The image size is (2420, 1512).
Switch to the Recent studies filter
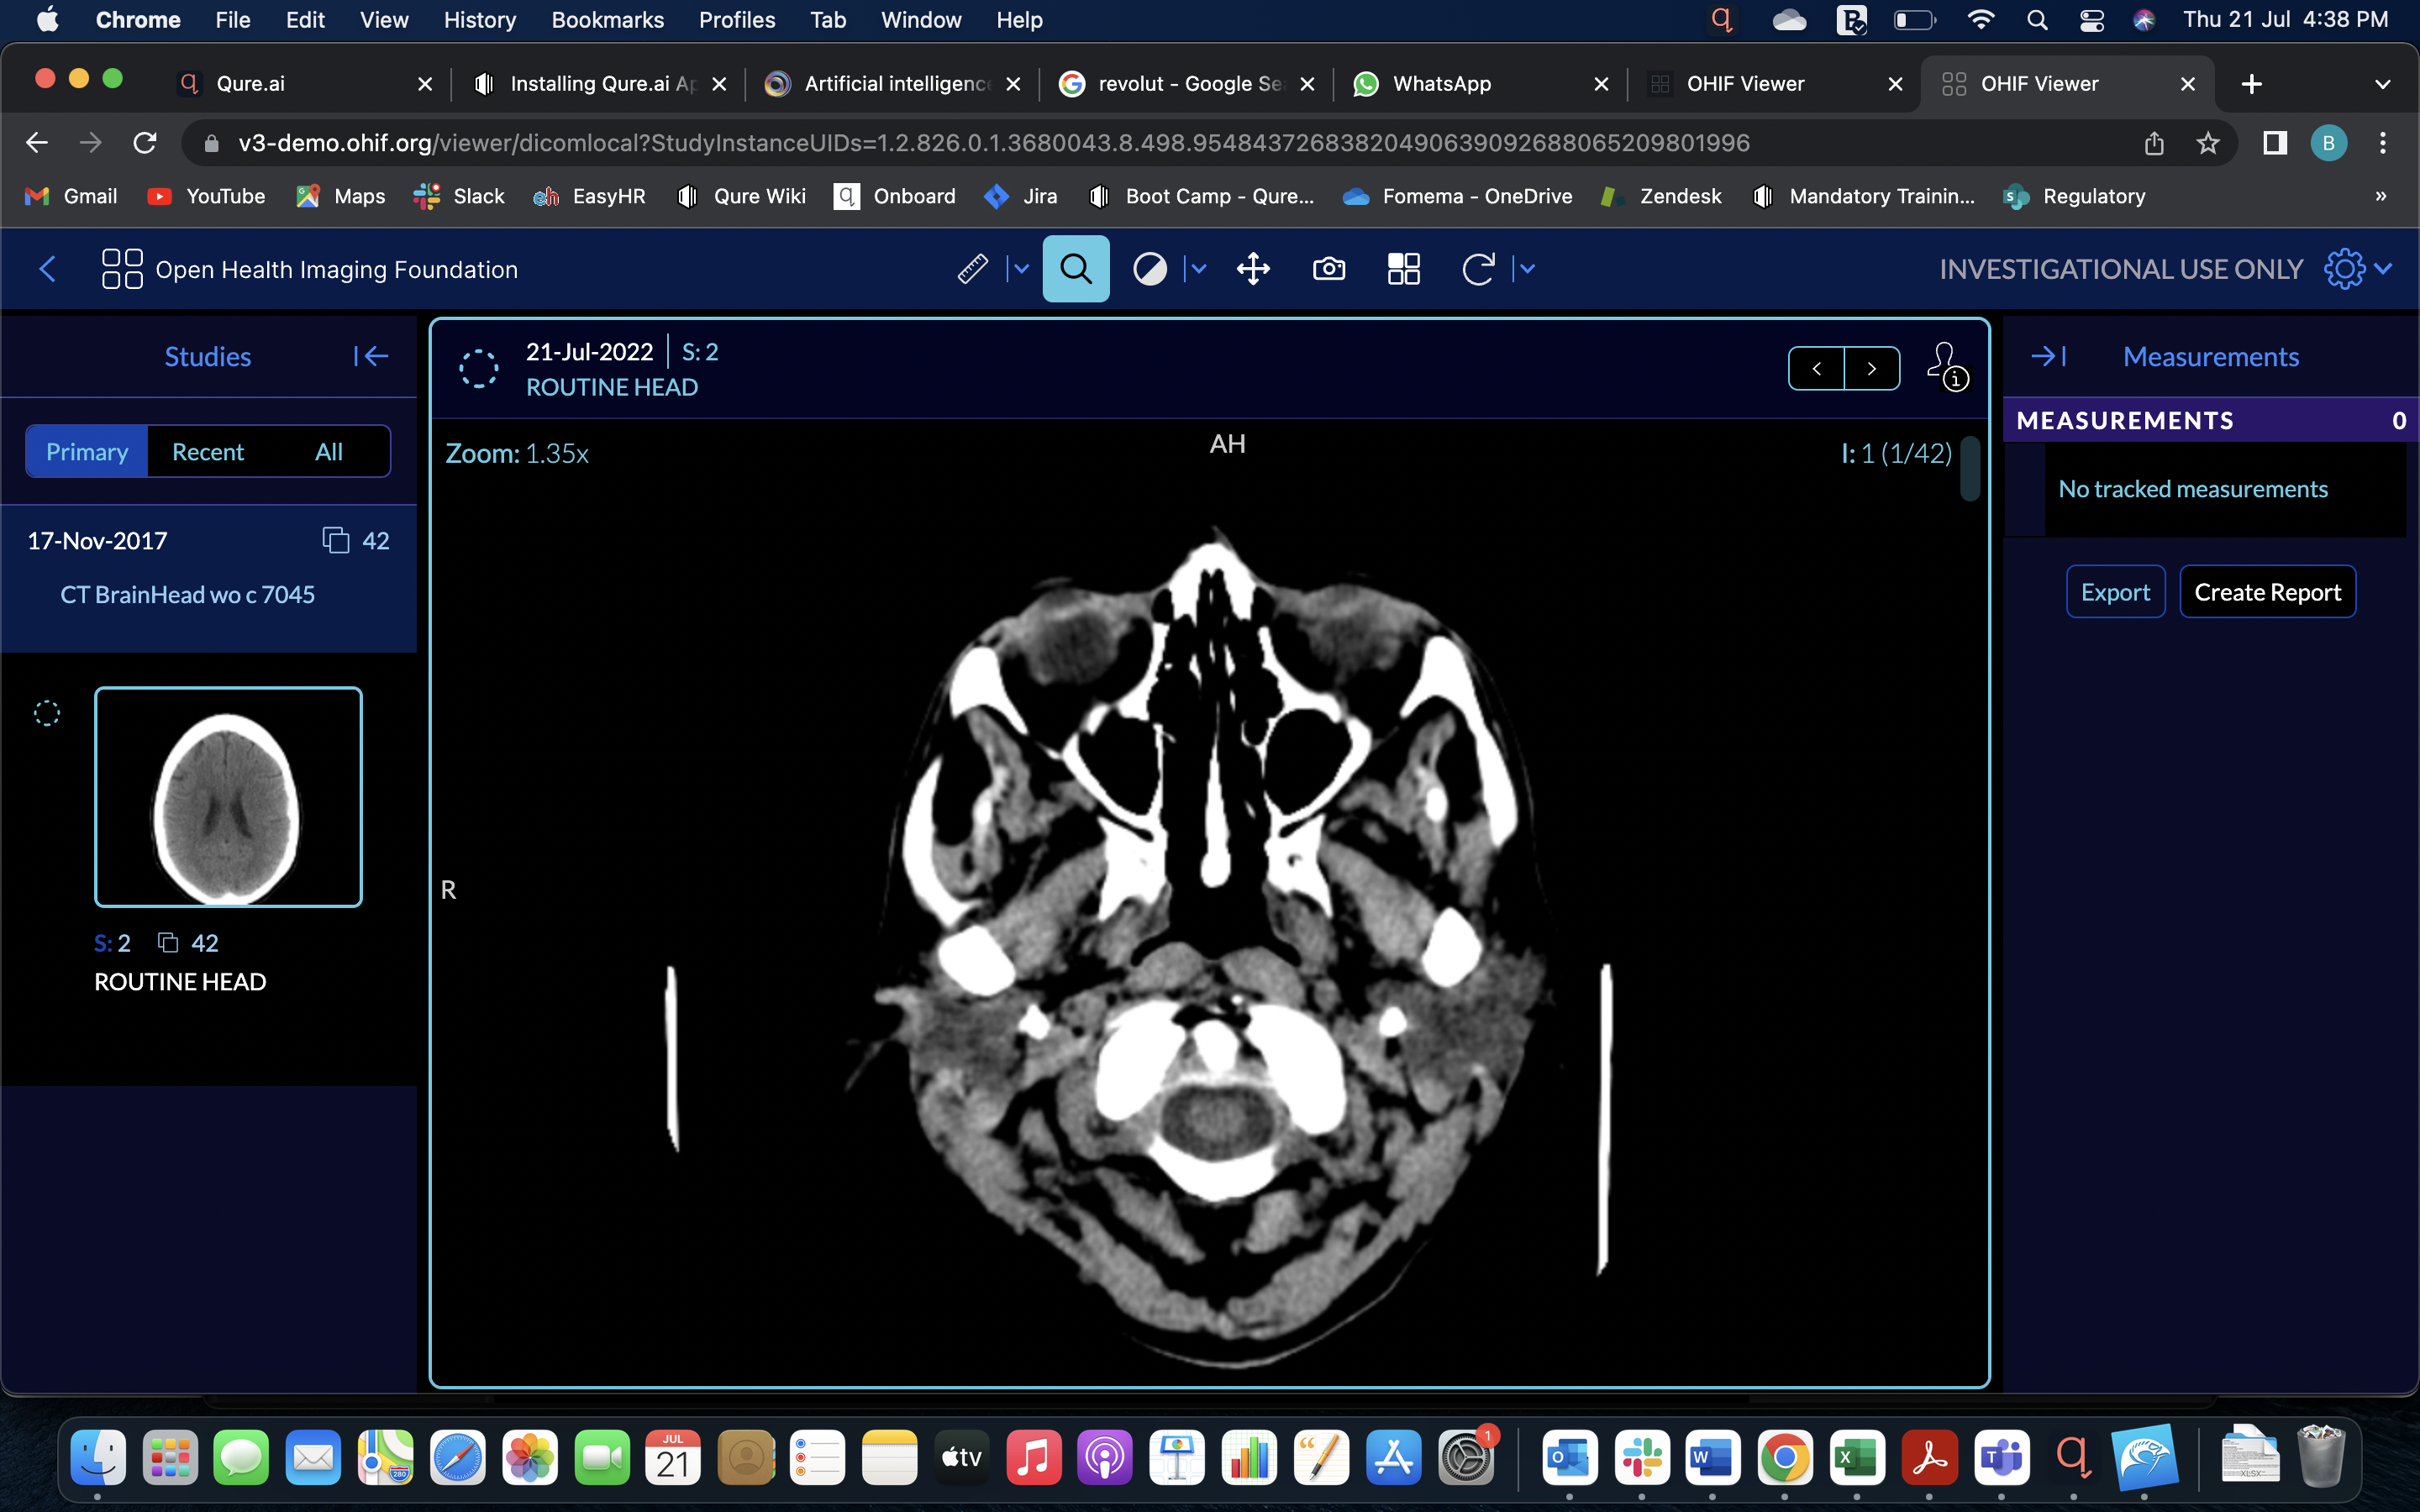pyautogui.click(x=208, y=452)
